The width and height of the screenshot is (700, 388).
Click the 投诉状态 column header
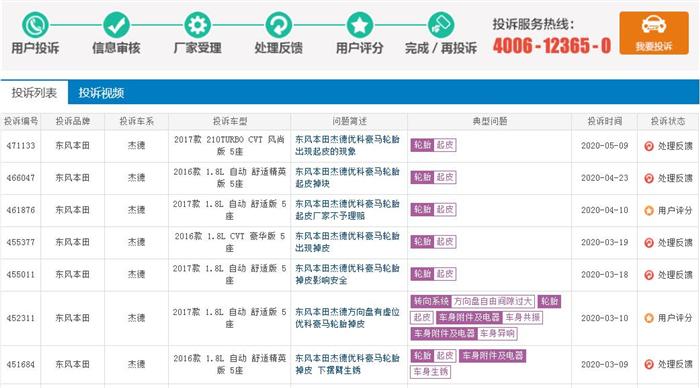pyautogui.click(x=668, y=121)
